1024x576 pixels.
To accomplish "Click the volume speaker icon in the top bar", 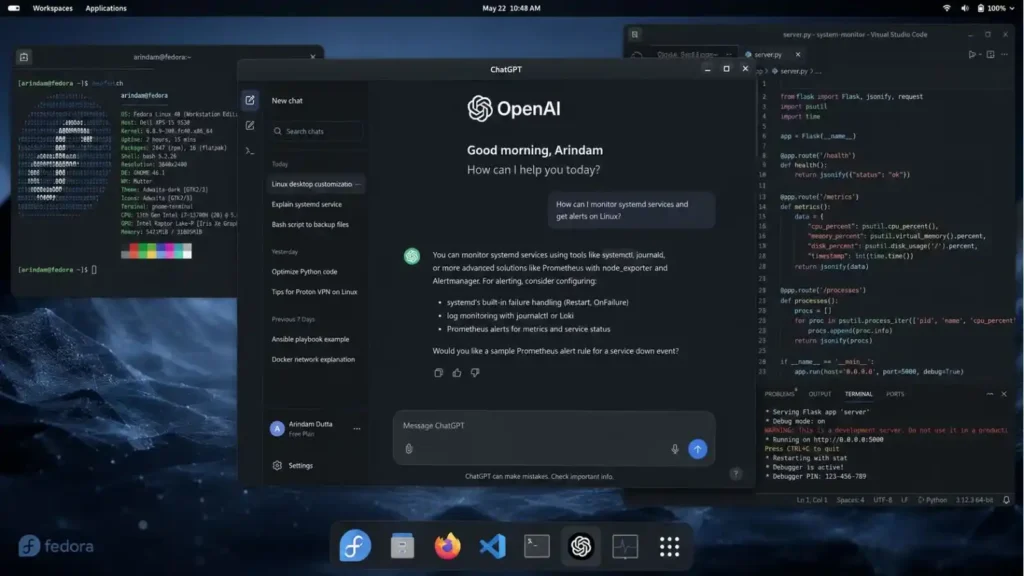I will coord(965,8).
